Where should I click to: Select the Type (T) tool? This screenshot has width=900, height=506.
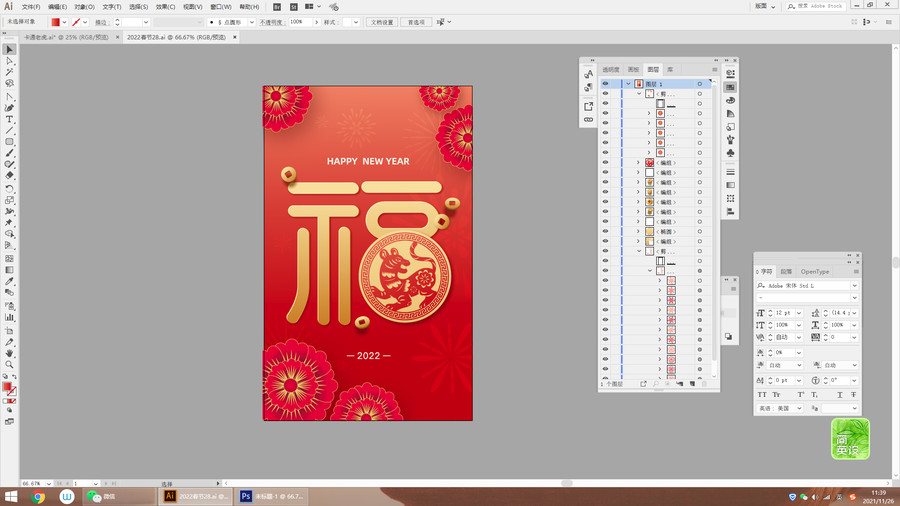pyautogui.click(x=9, y=119)
